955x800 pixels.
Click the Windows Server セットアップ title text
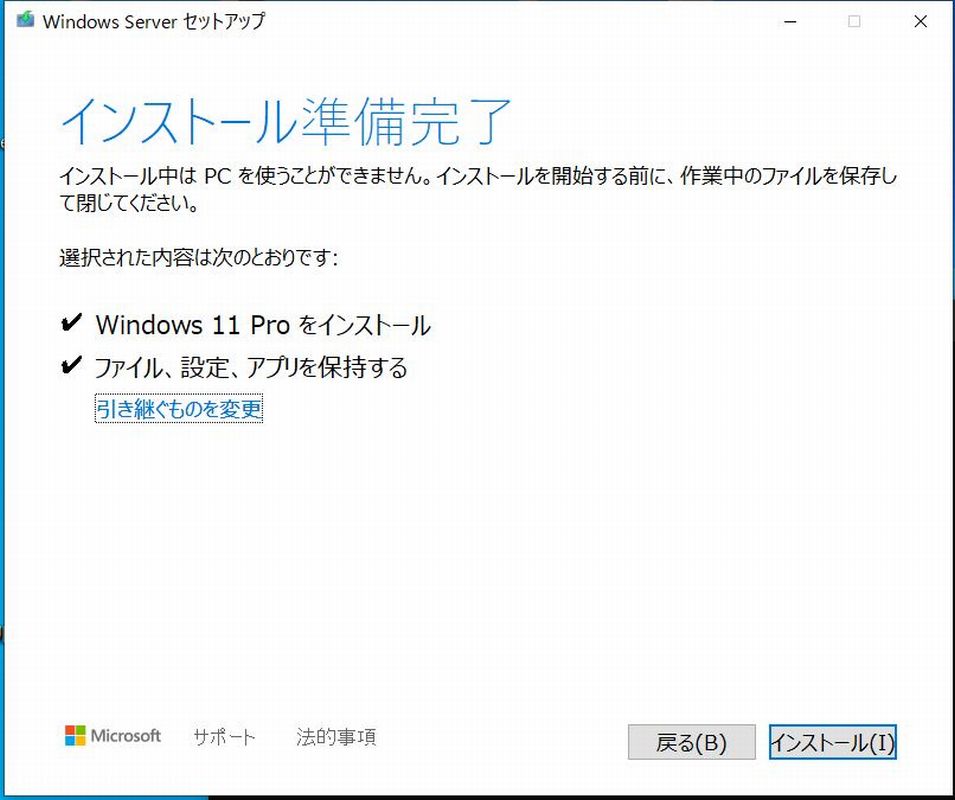pyautogui.click(x=154, y=21)
